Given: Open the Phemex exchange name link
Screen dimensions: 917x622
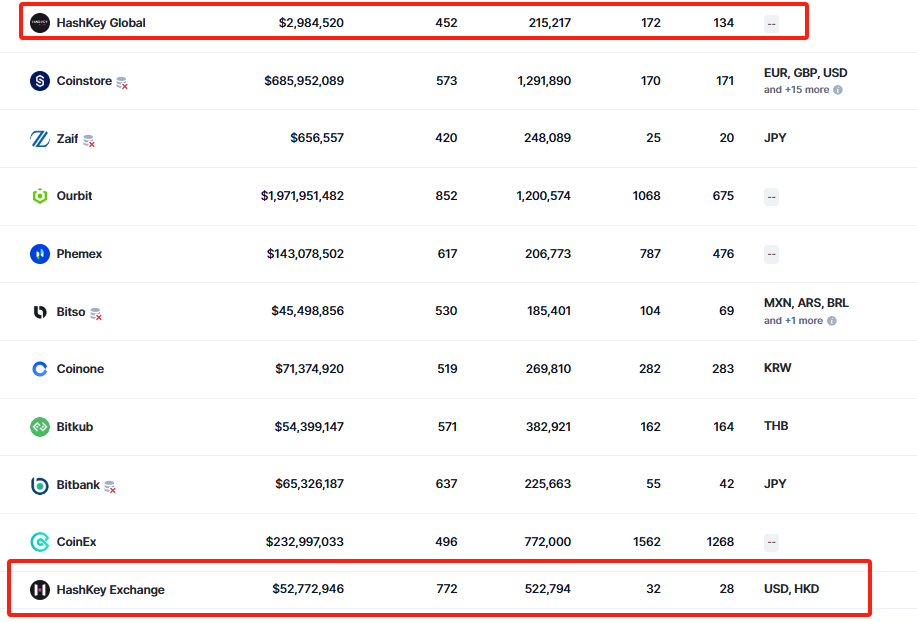Looking at the screenshot, I should (79, 254).
